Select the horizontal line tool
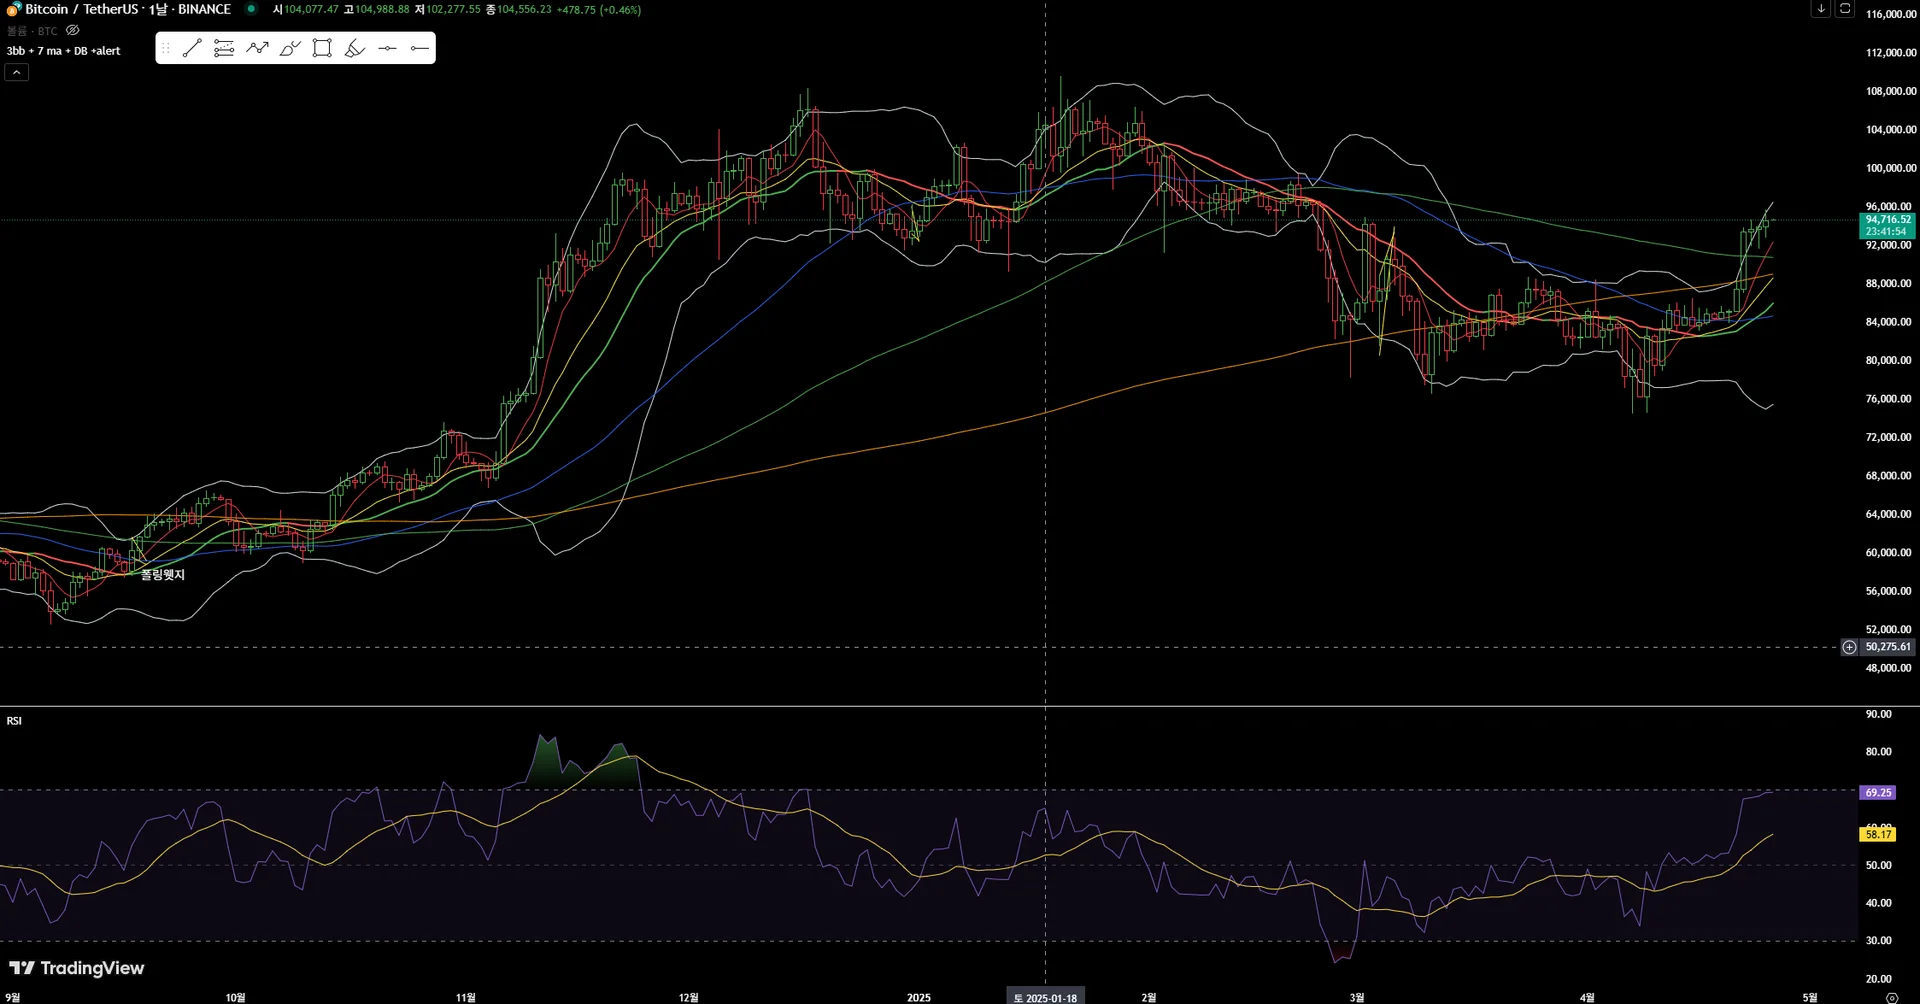The image size is (1920, 1004). (x=387, y=48)
